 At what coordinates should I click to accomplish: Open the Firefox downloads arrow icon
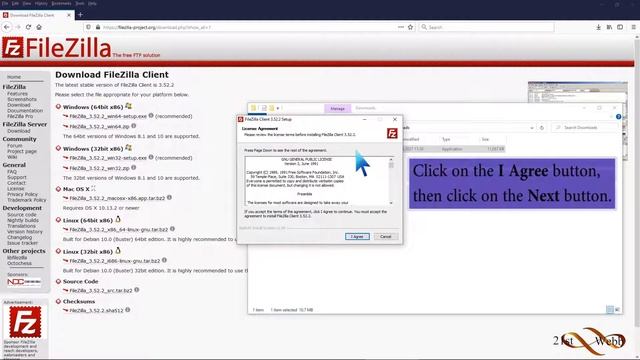coord(598,27)
